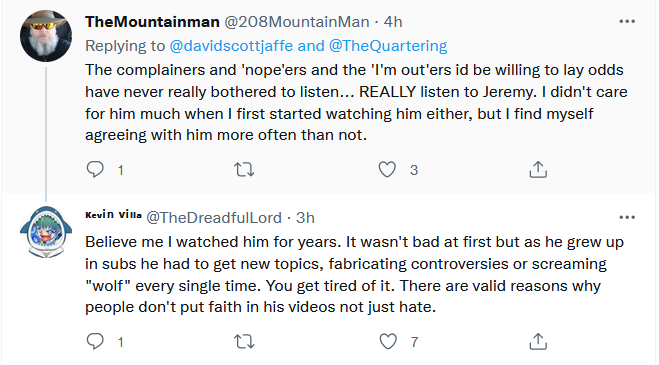Share TheMountainman's tweet via share icon
Image resolution: width=659 pixels, height=365 pixels.
pyautogui.click(x=538, y=169)
